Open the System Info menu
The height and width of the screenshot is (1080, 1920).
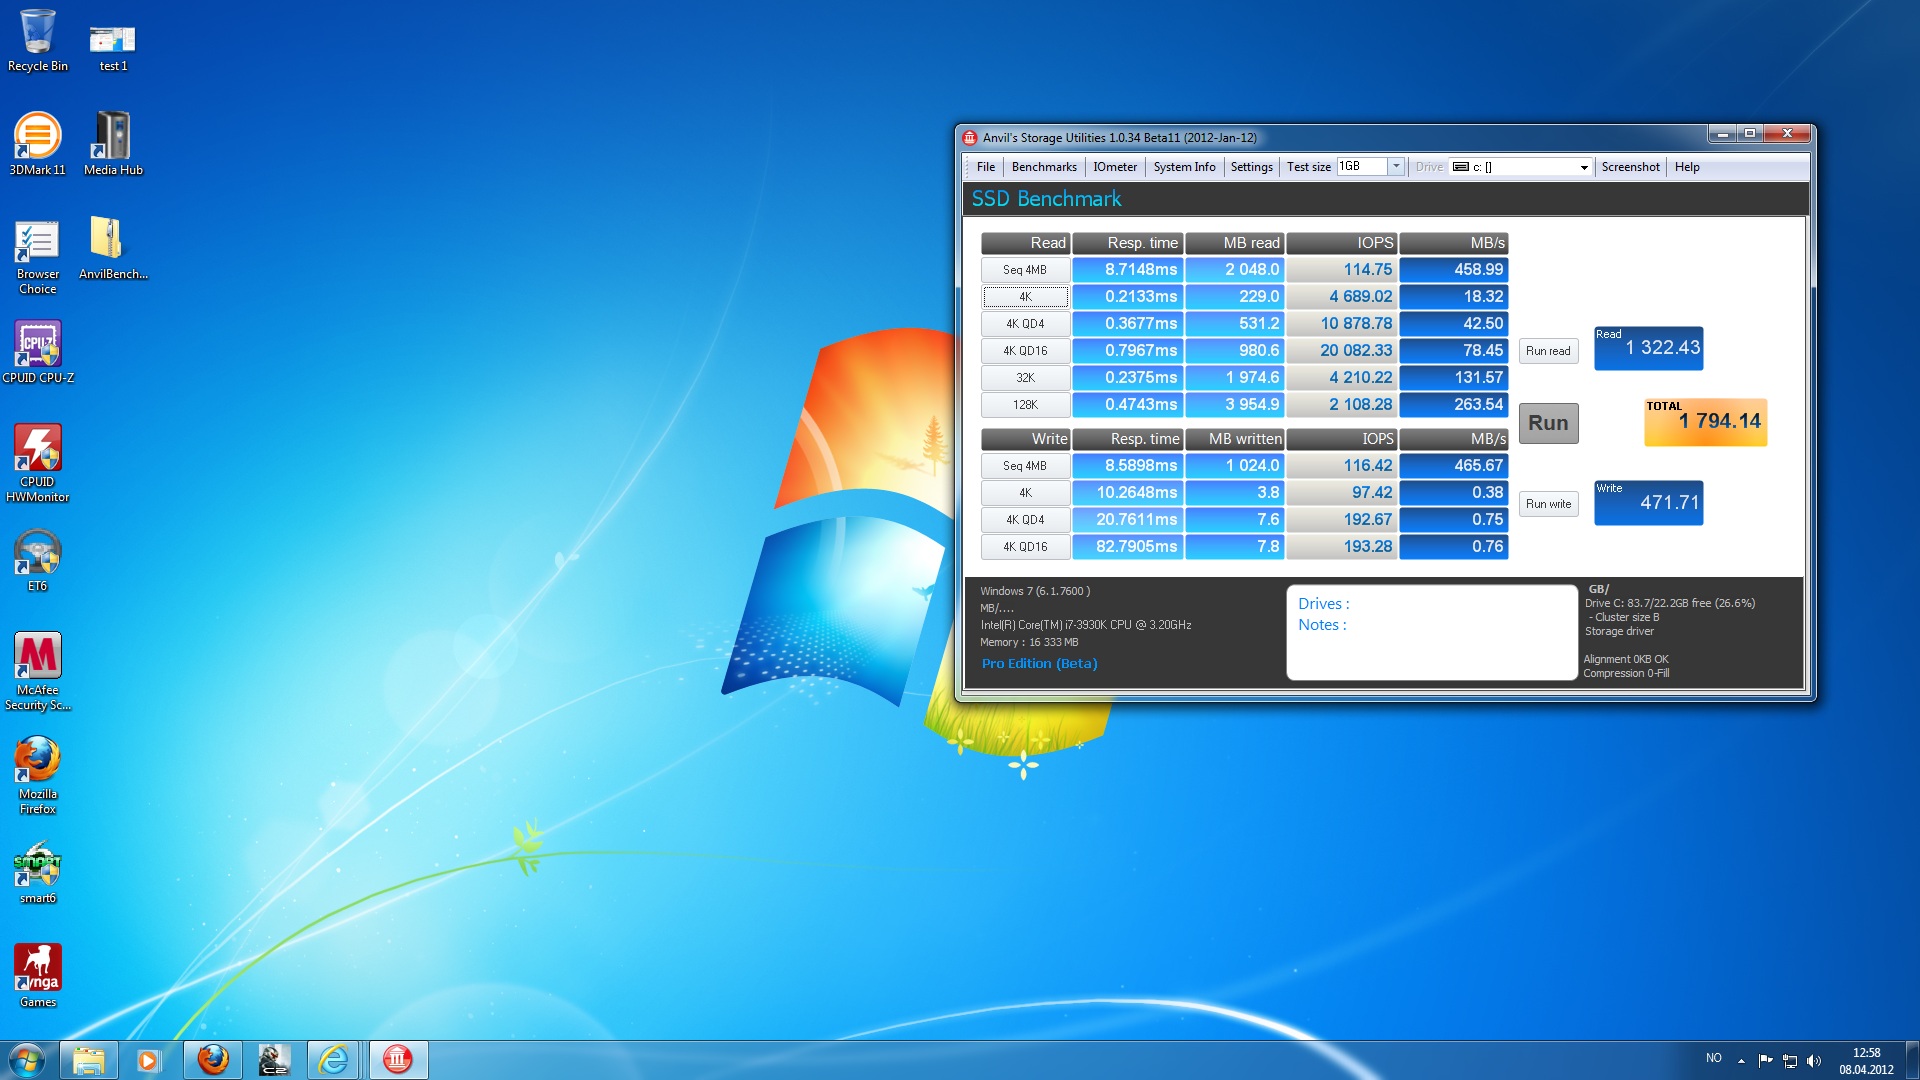point(1184,167)
